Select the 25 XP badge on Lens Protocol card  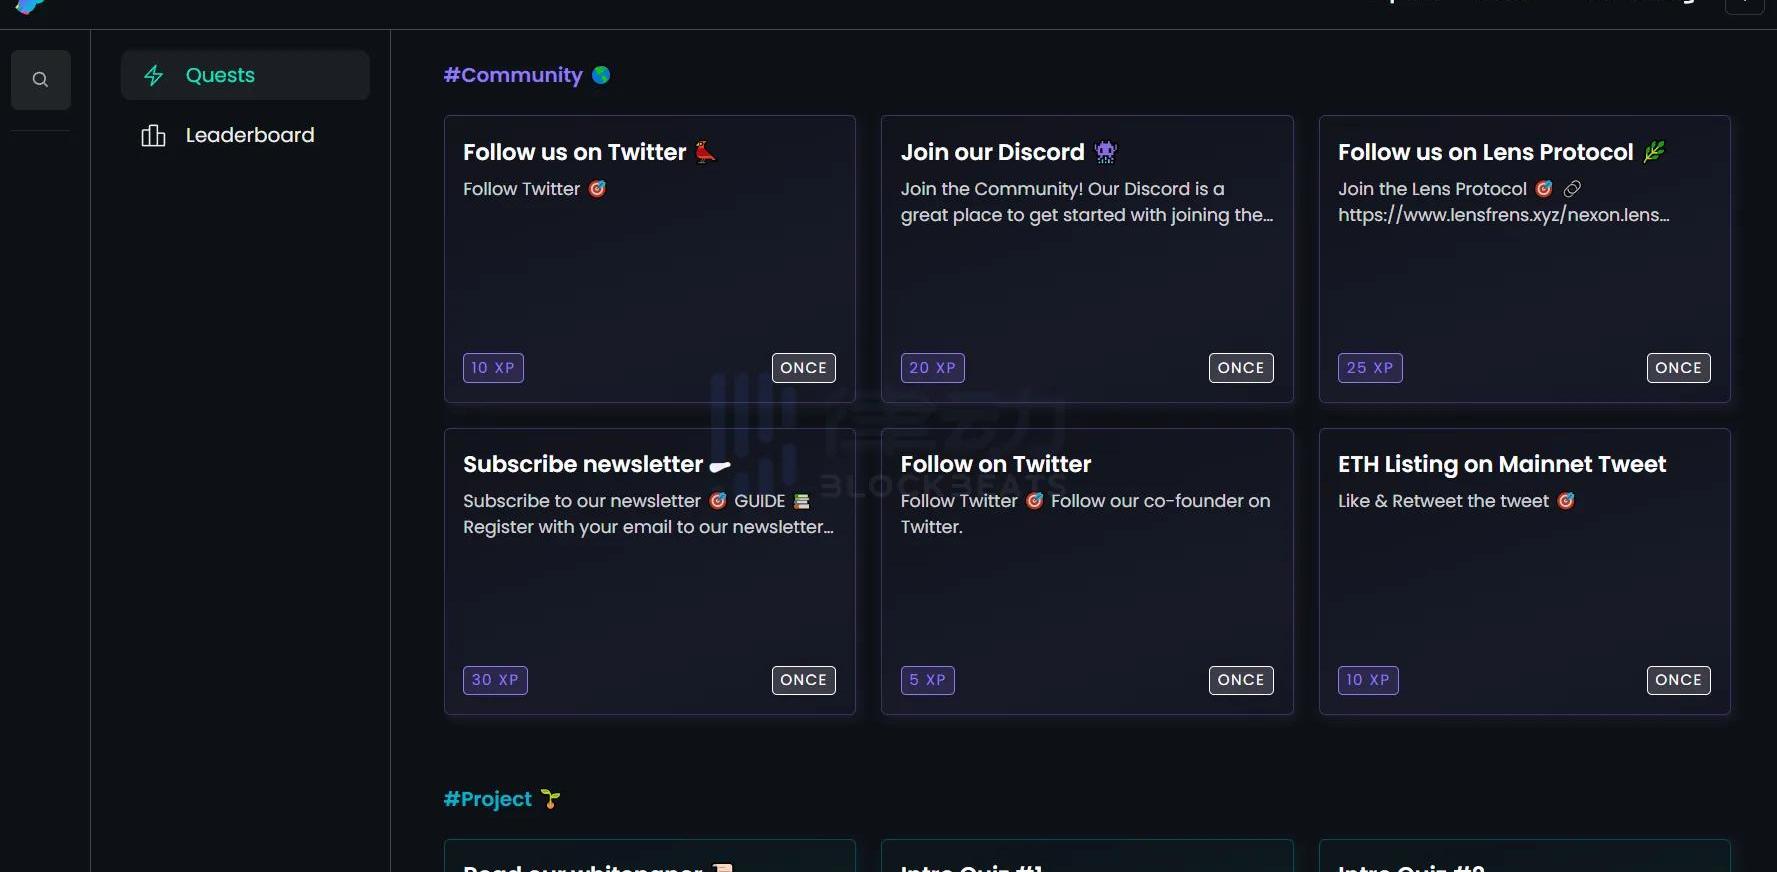click(1370, 368)
